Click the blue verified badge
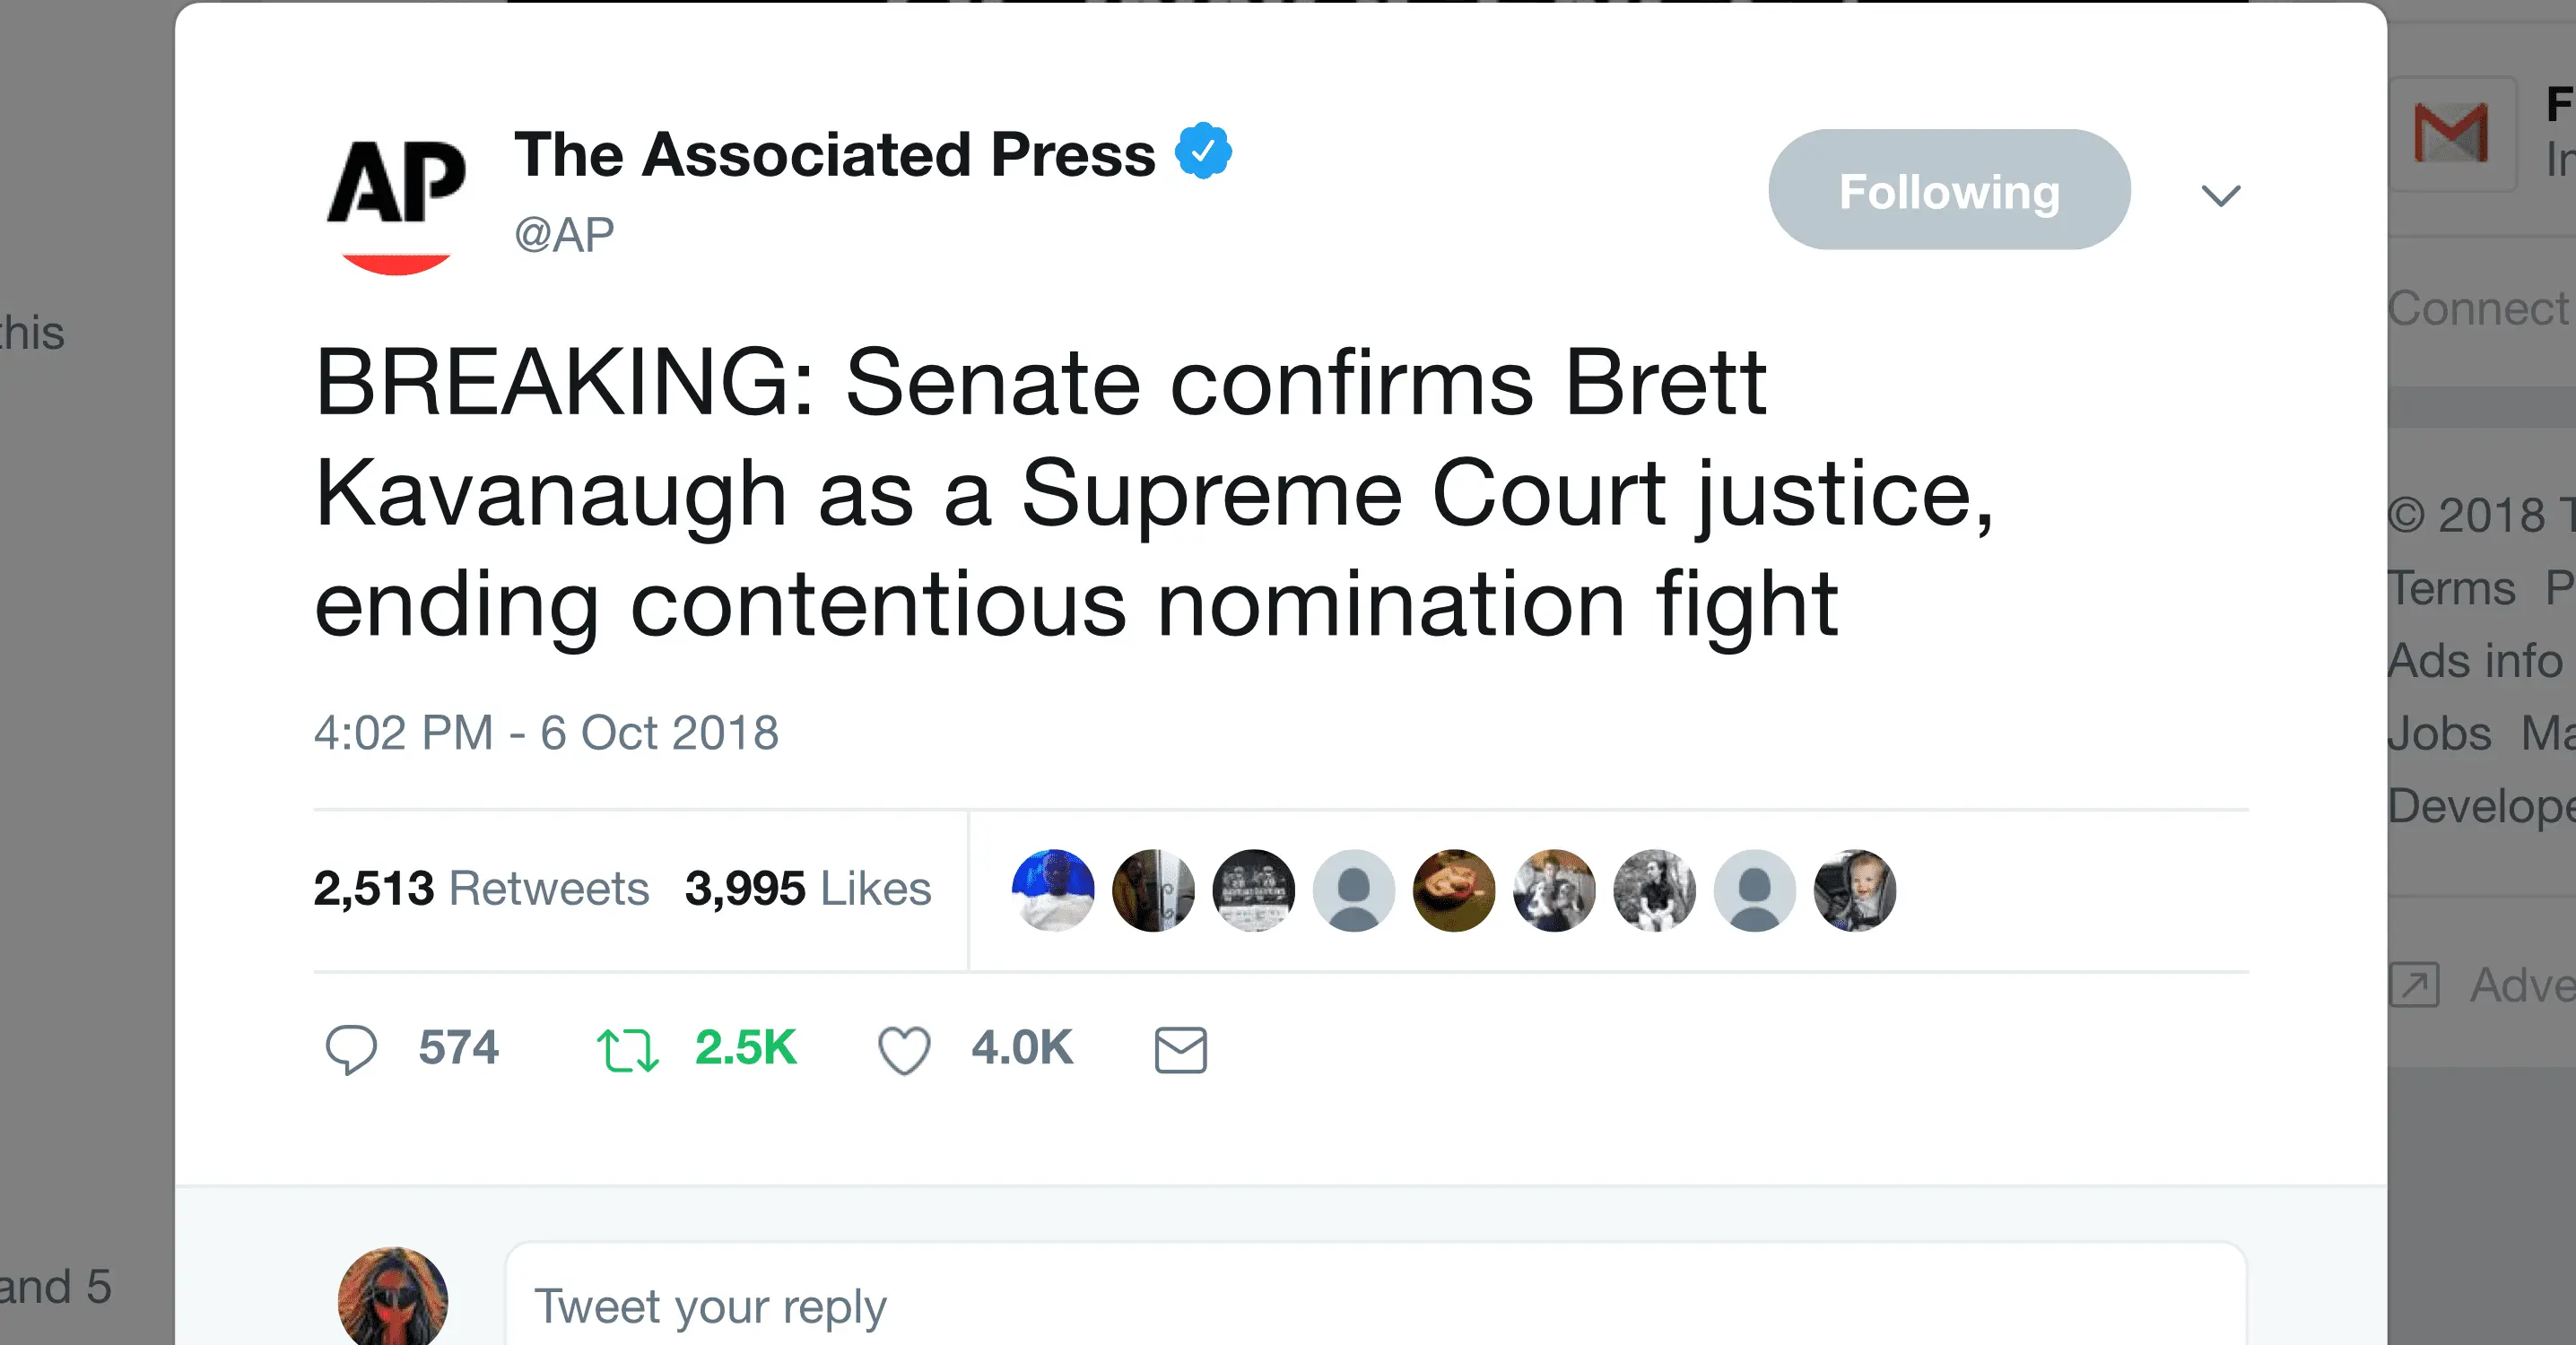Screen dimensions: 2576x1345 (1203, 151)
